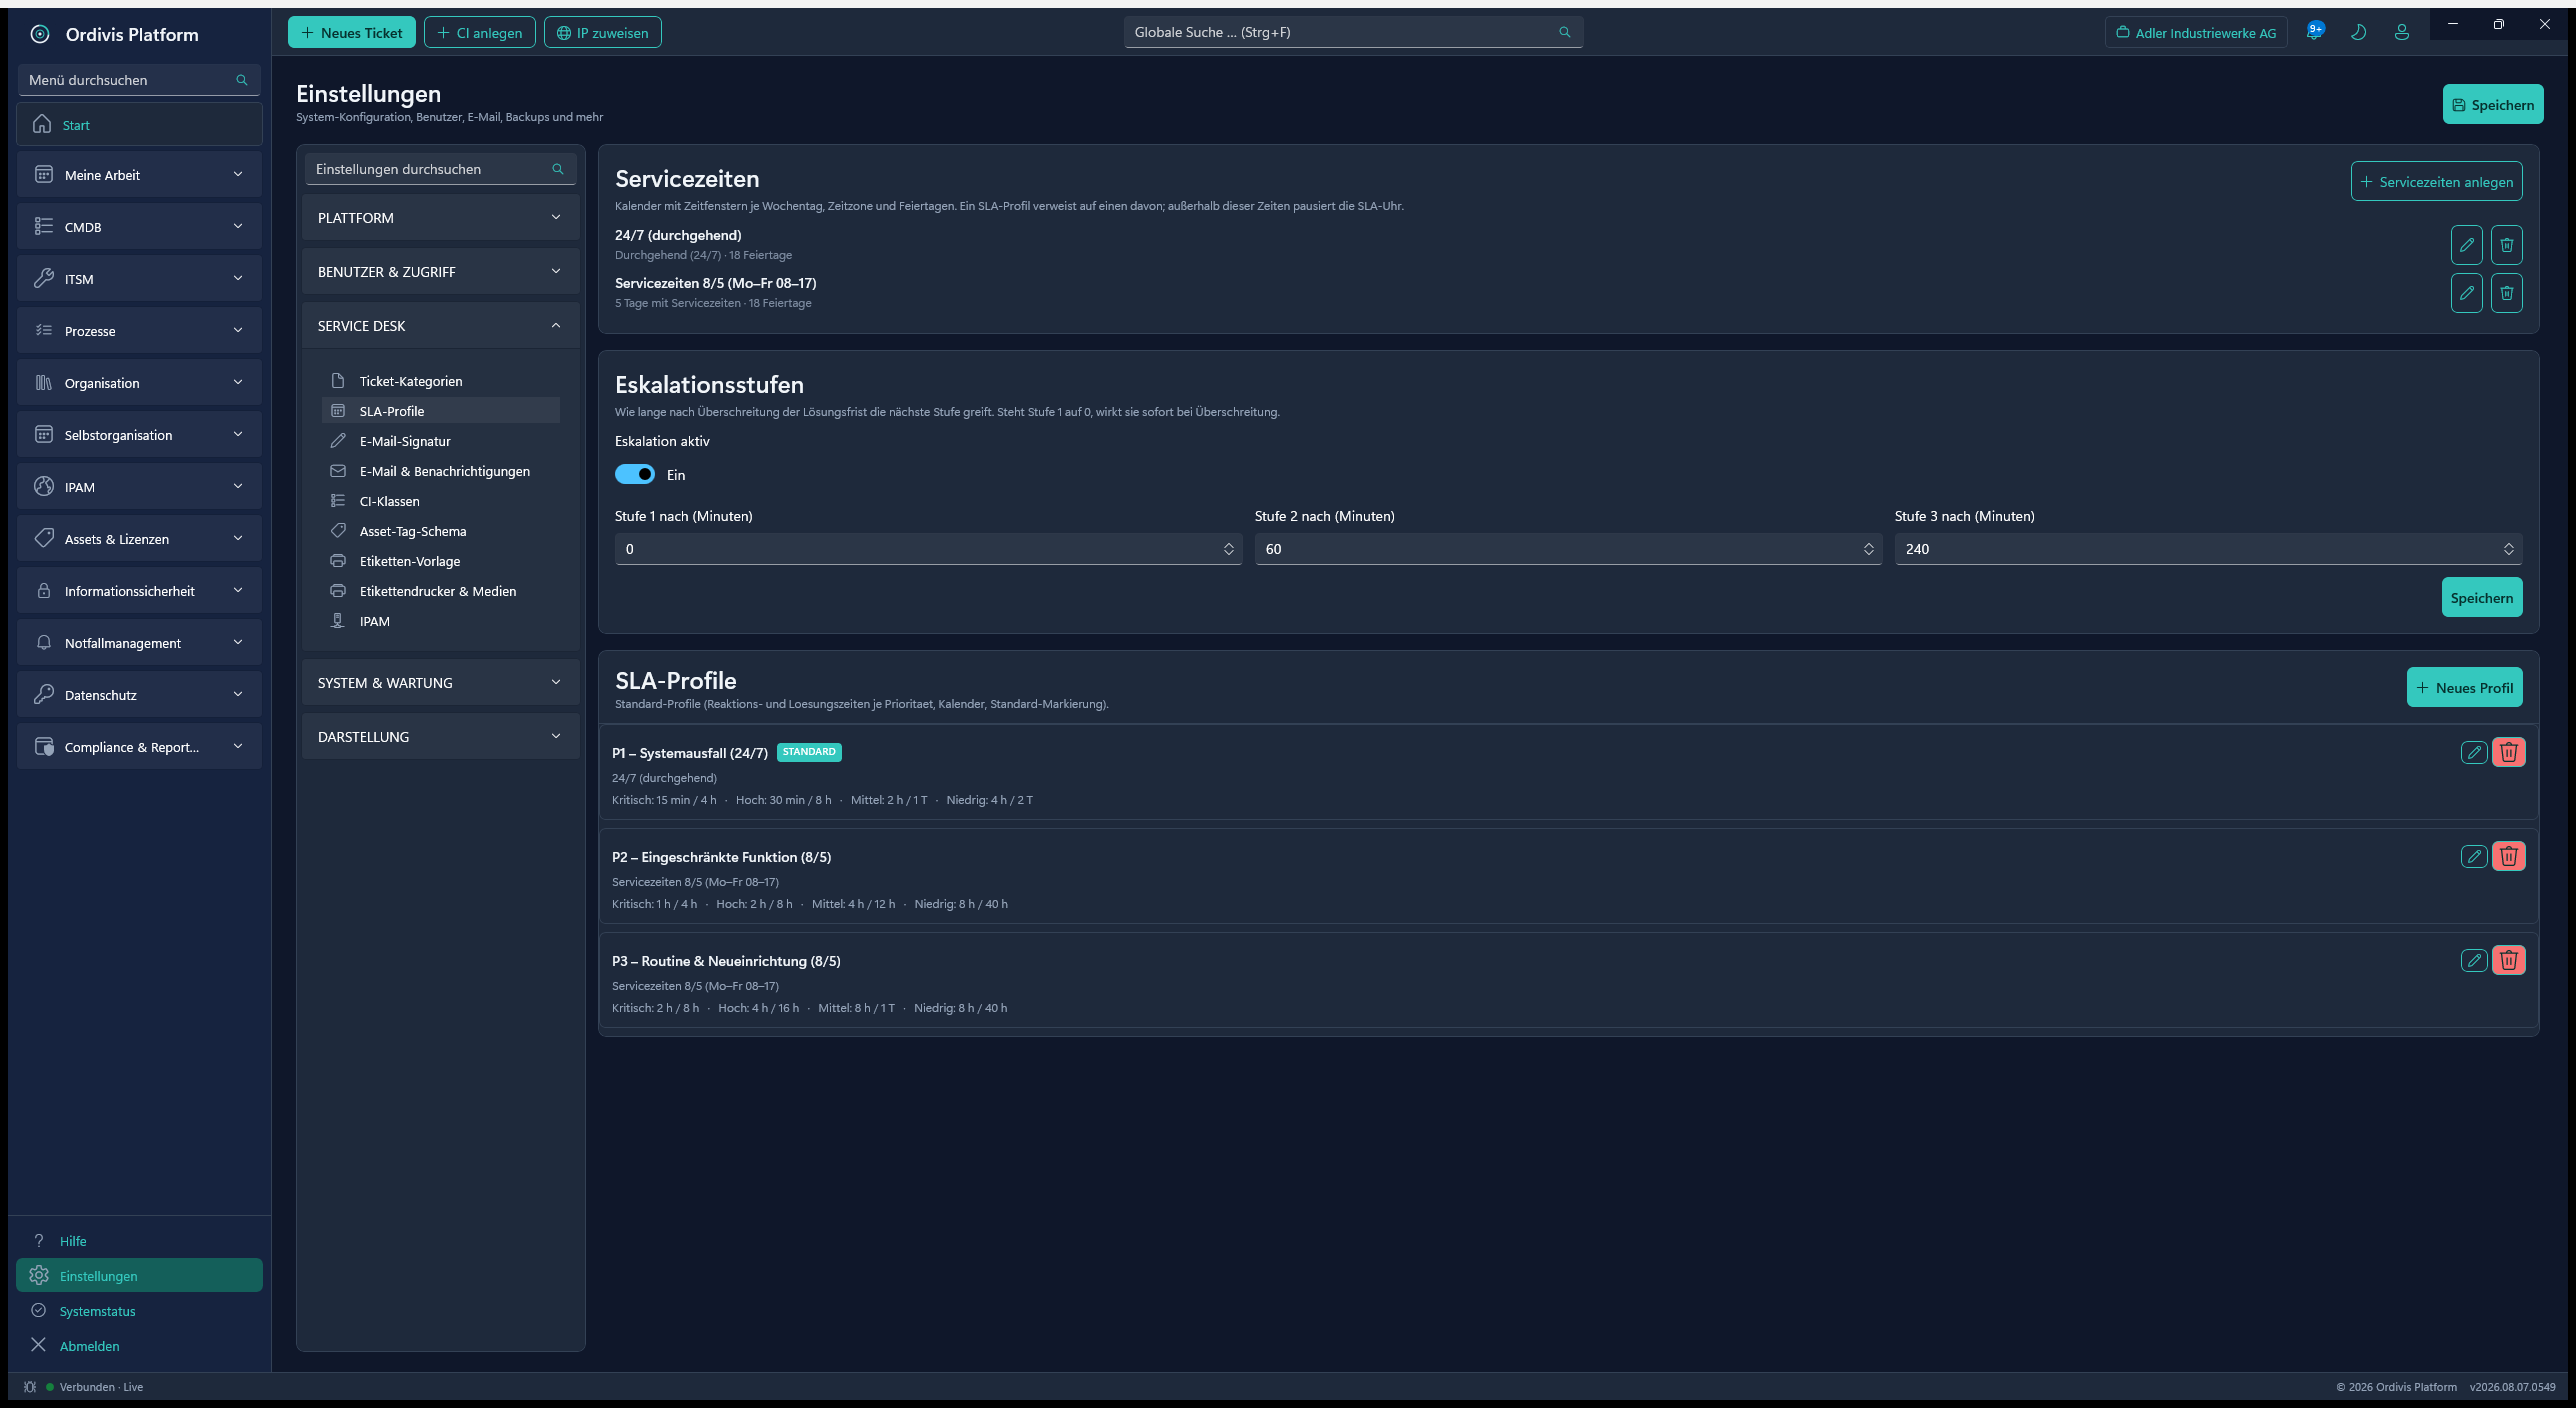
Task: Collapse the SERVICE DESK section
Action: (441, 326)
